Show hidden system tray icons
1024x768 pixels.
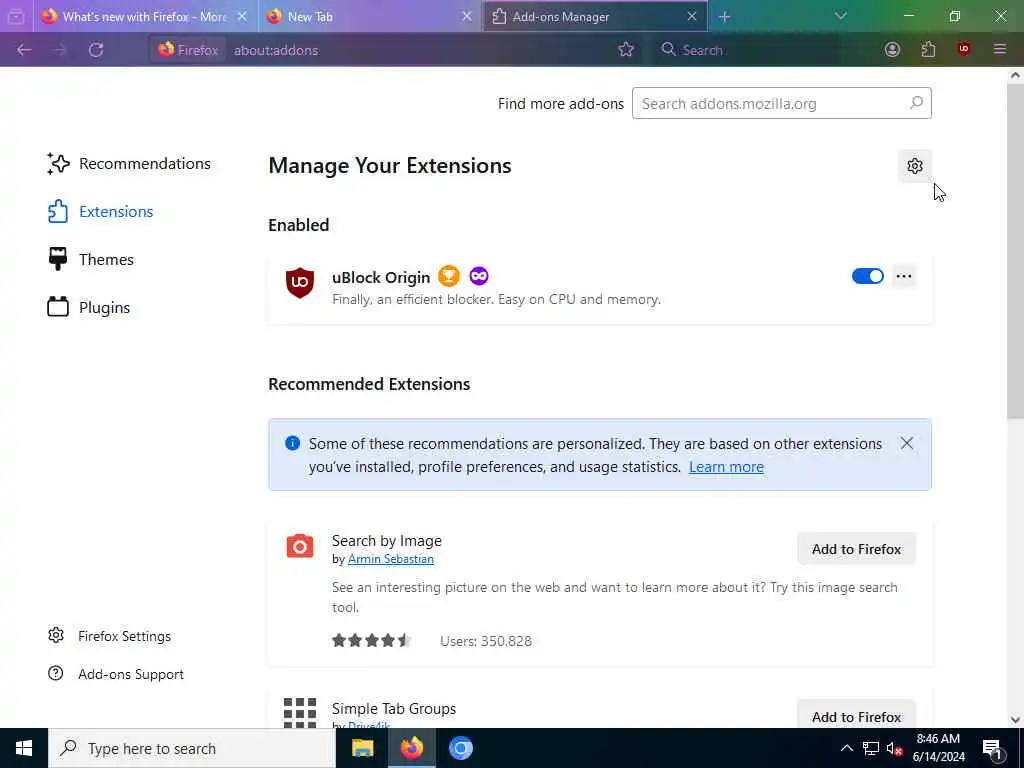point(846,748)
